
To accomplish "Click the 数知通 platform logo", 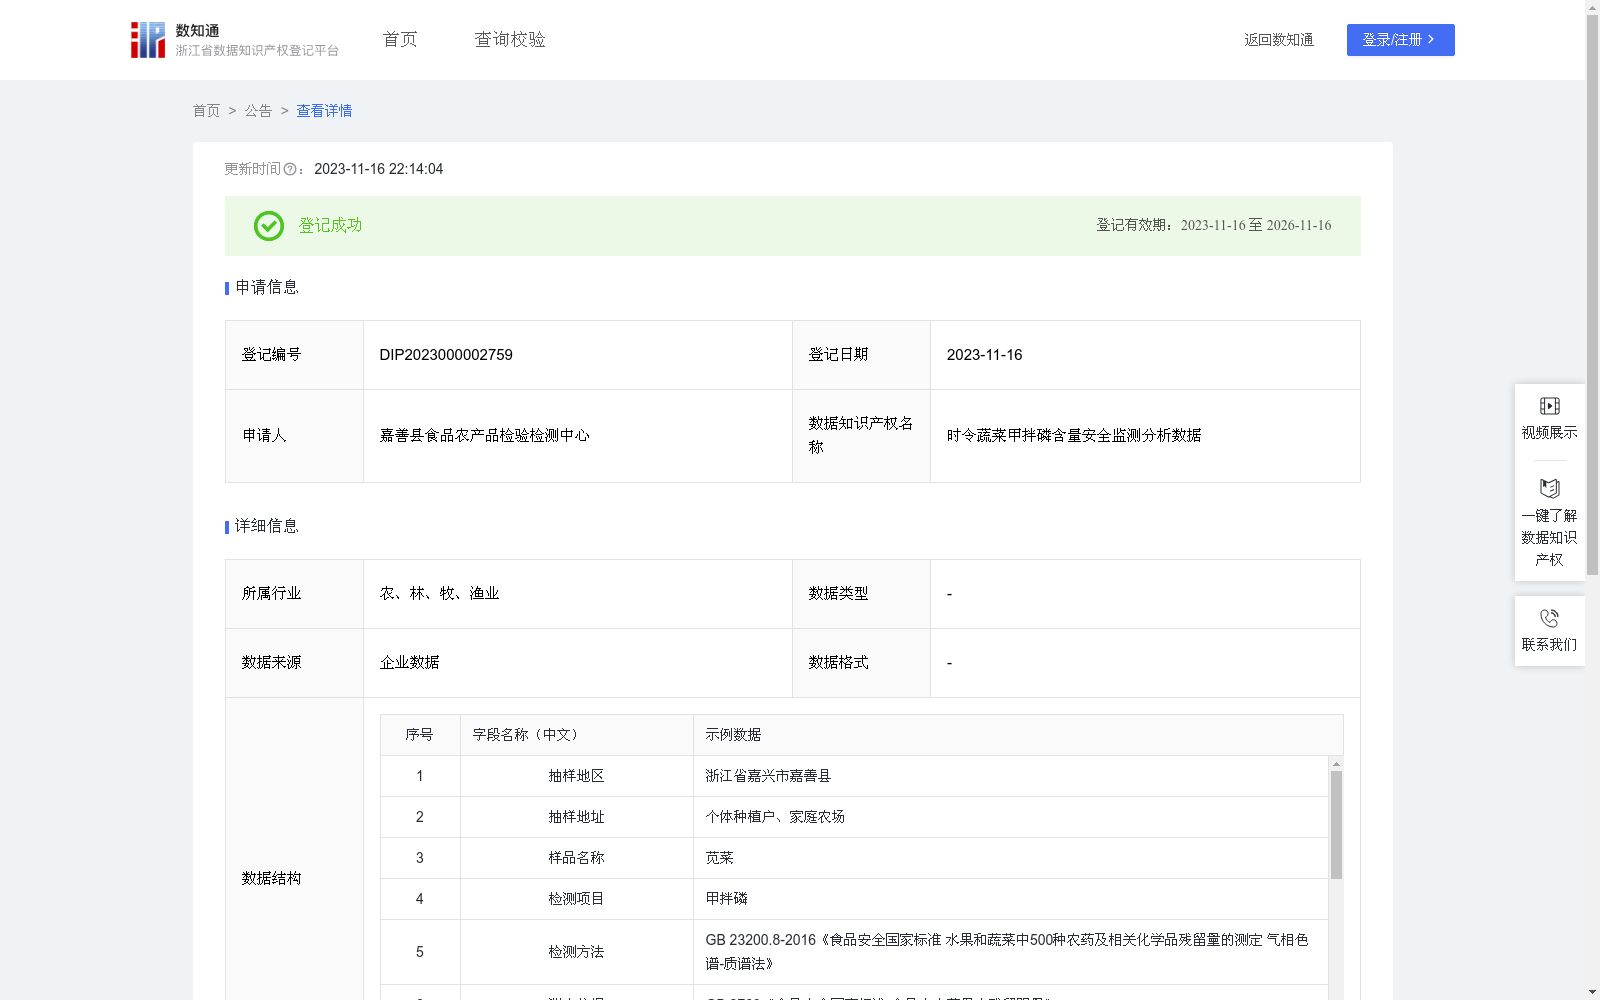I will pos(147,40).
